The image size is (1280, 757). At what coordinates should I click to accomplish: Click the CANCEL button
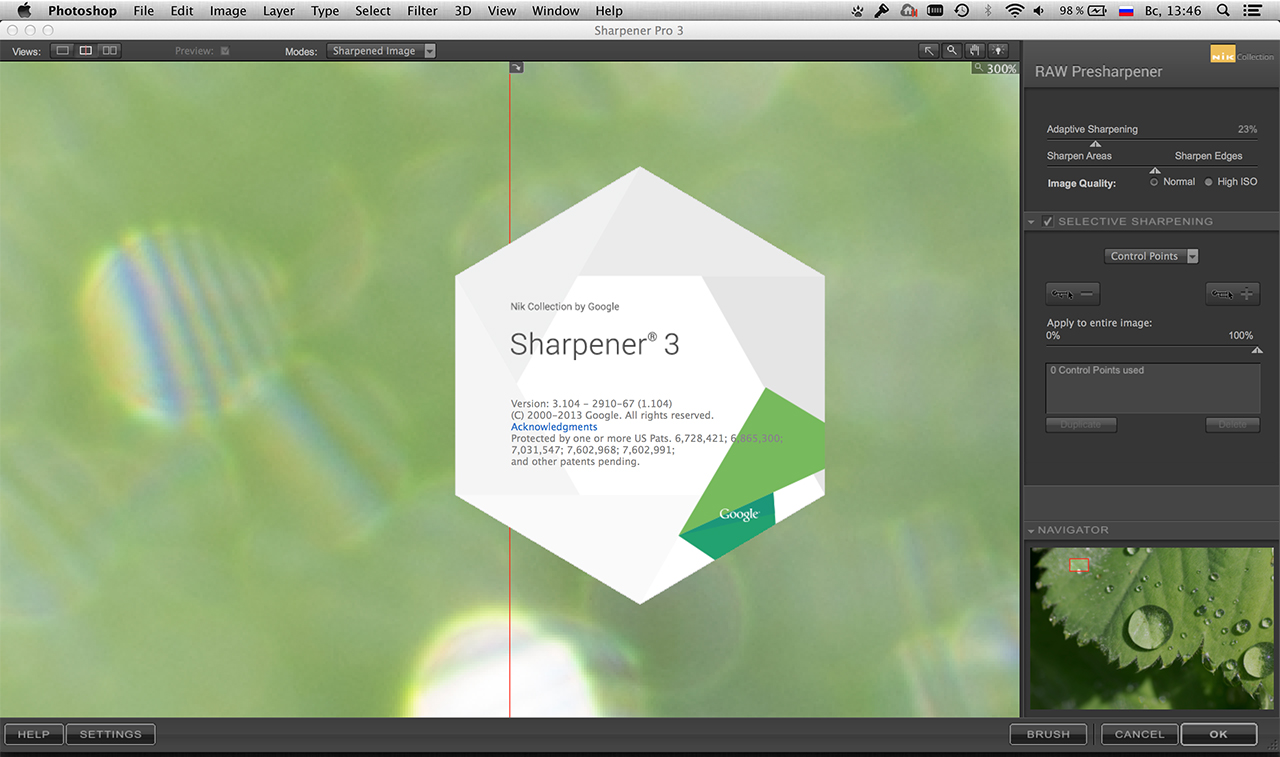(1140, 734)
